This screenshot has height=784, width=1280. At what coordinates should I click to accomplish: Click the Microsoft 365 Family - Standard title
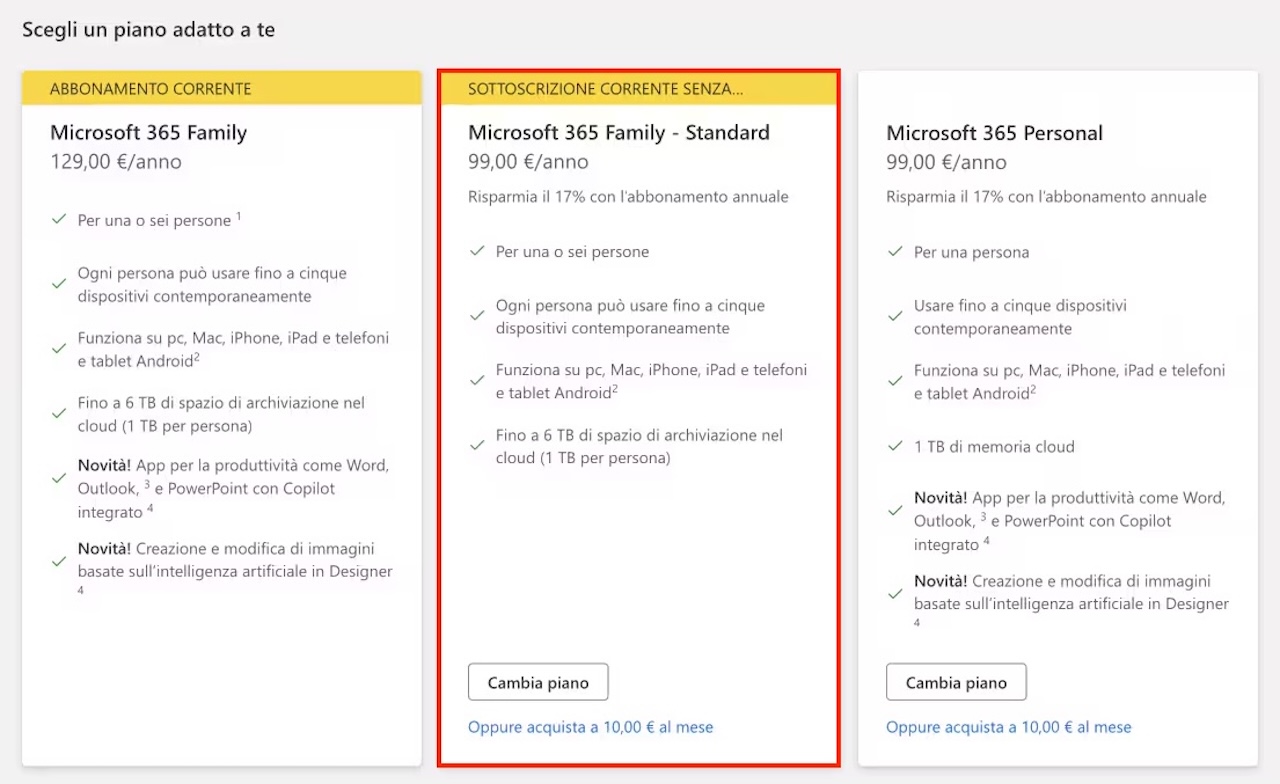[619, 133]
